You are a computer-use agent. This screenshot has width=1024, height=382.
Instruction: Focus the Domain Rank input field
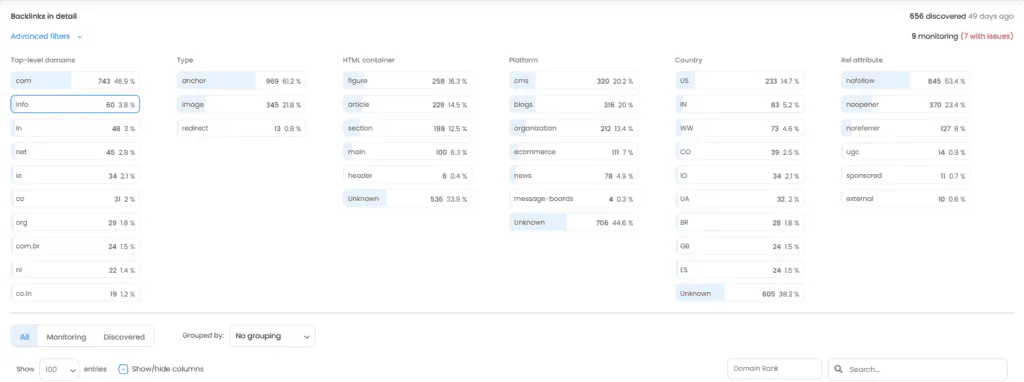774,369
